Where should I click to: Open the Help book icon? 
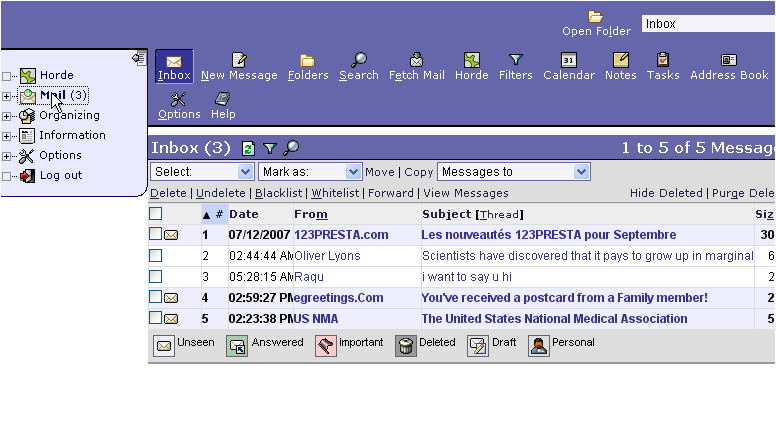[x=223, y=99]
